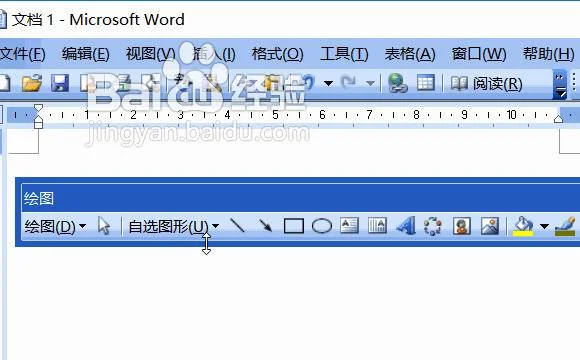Open the 自选图形(U) AutoShapes menu
The image size is (580, 360).
(x=173, y=226)
